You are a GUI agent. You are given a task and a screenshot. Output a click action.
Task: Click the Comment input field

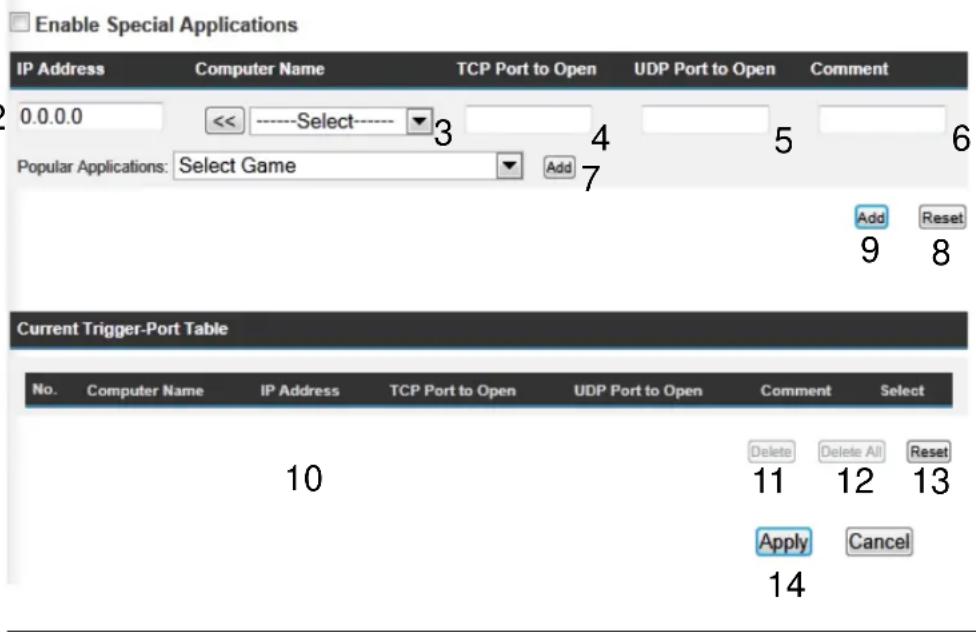(x=882, y=119)
